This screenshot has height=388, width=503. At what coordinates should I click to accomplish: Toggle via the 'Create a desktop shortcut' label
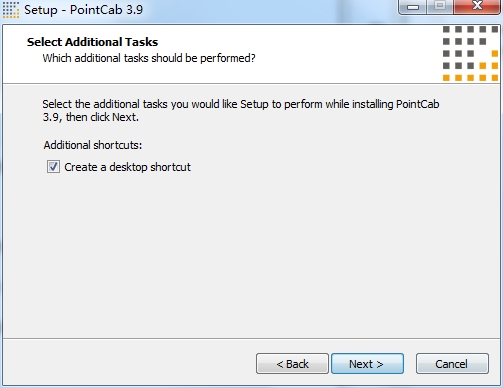coord(127,167)
